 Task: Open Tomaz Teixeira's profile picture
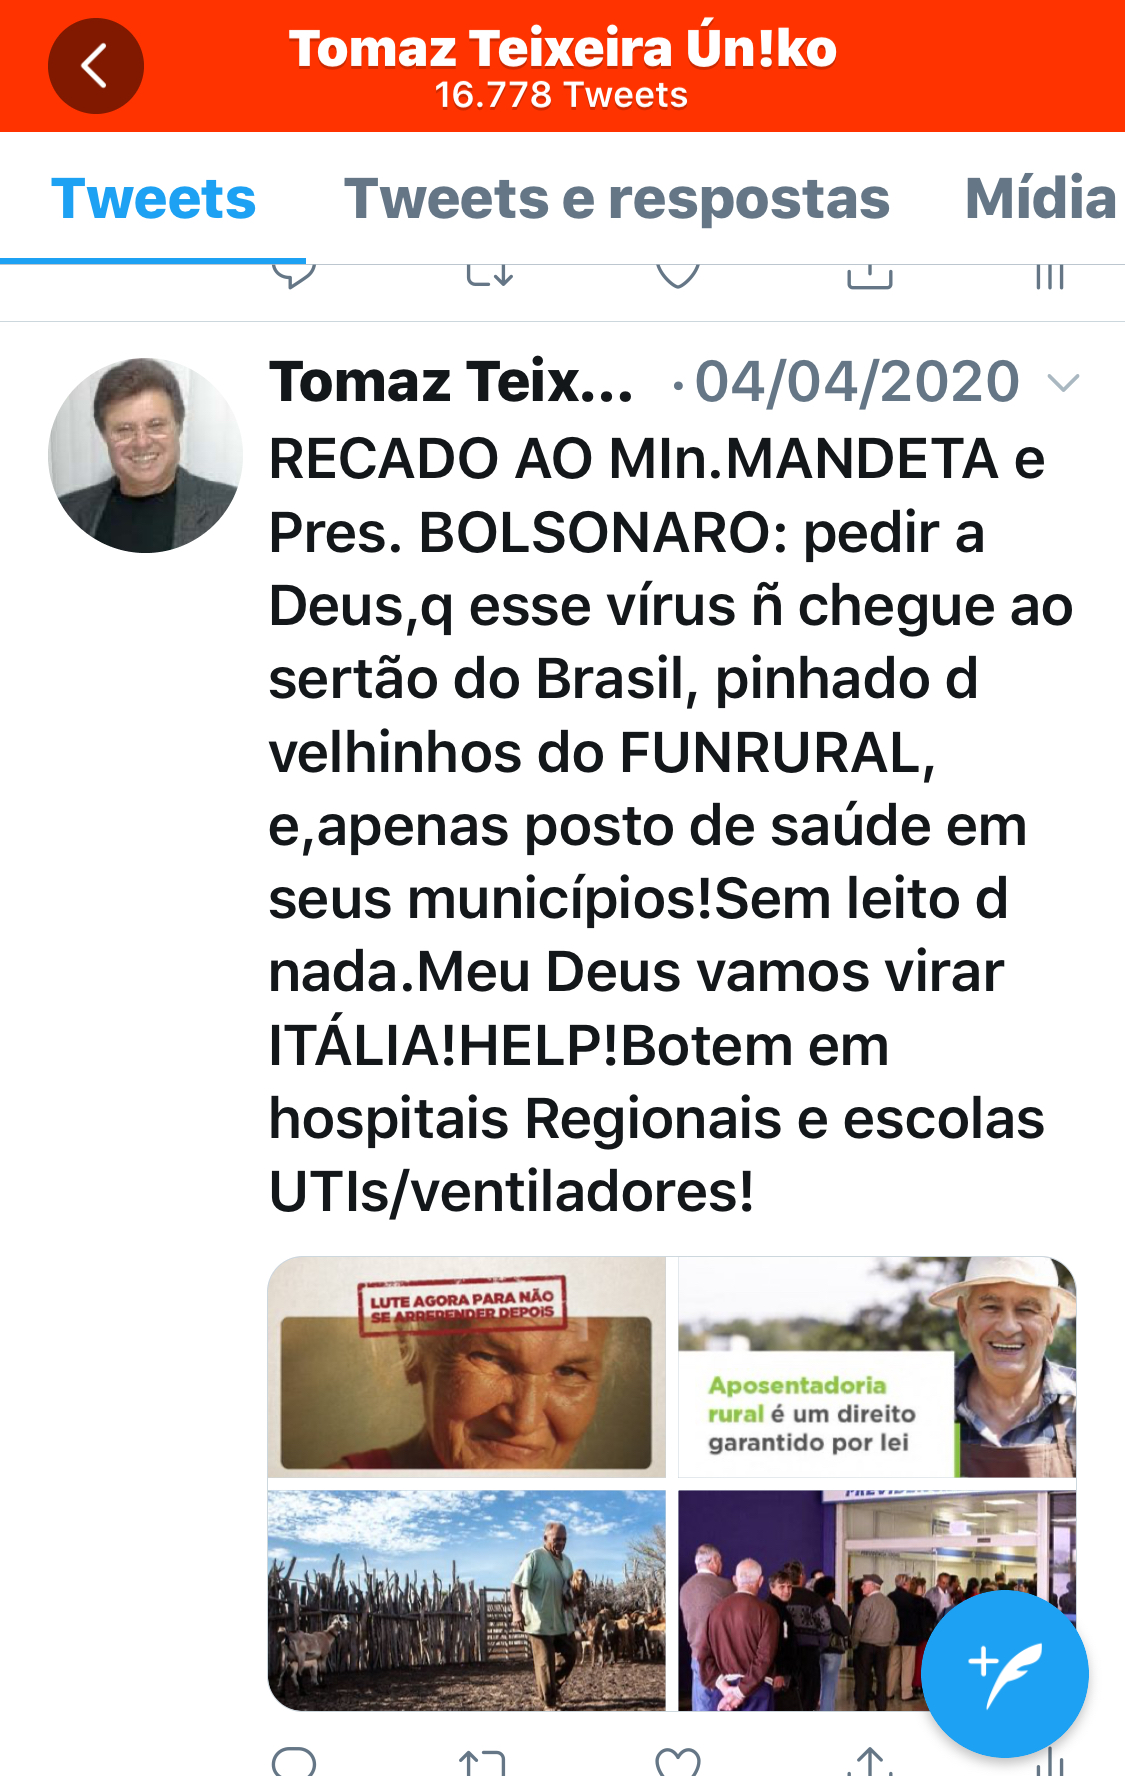click(145, 455)
